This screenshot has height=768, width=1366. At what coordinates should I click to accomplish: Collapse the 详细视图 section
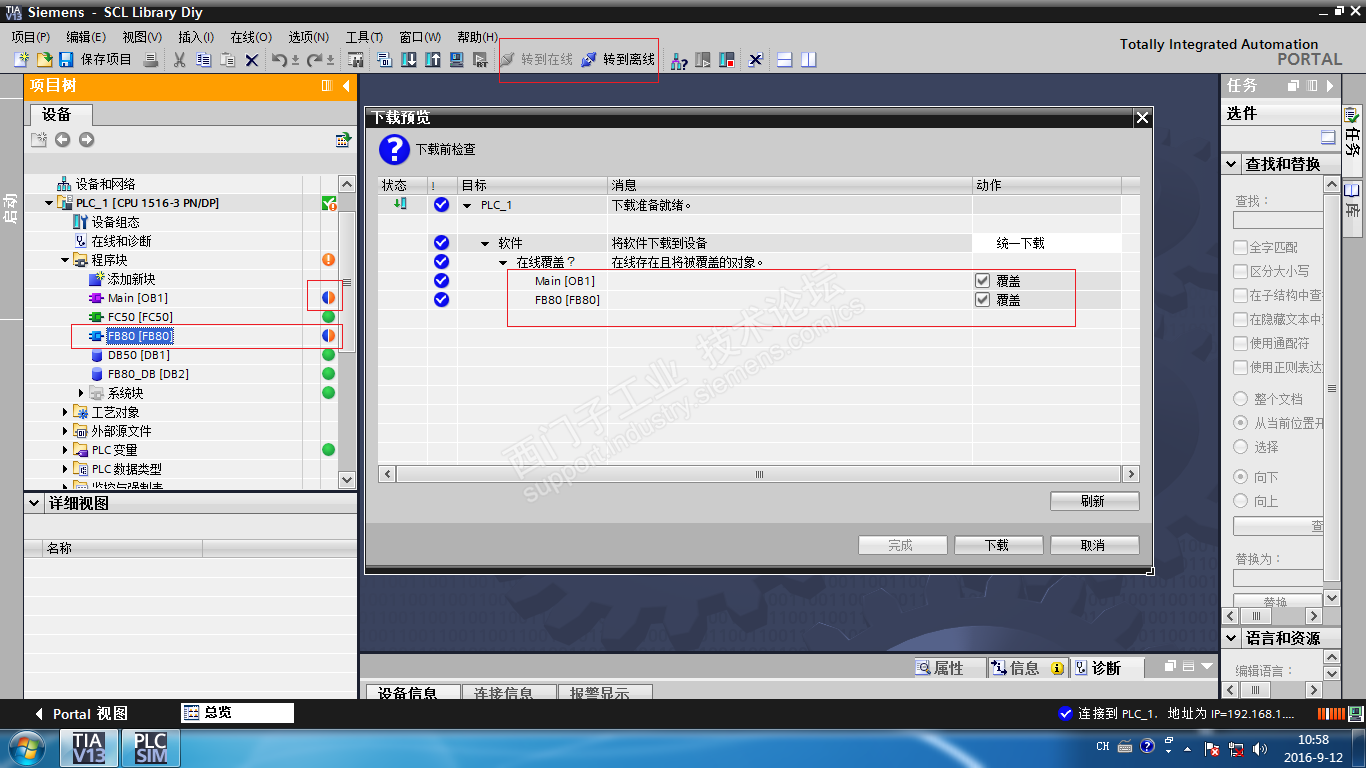[x=35, y=503]
